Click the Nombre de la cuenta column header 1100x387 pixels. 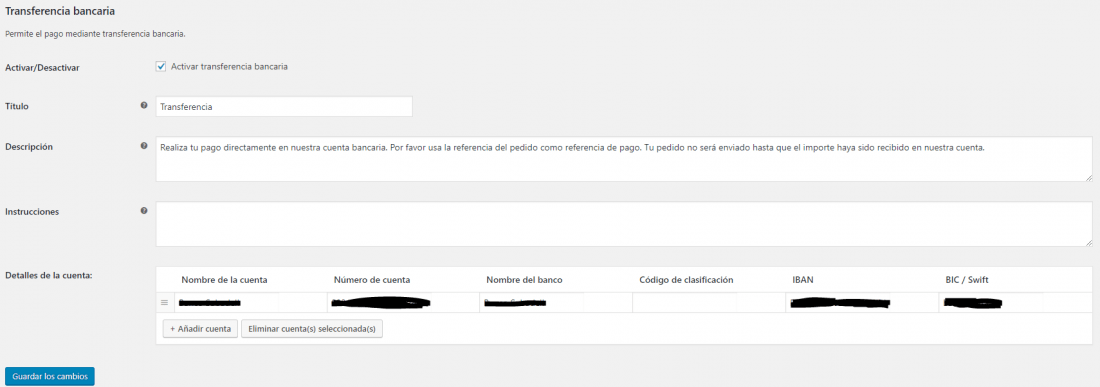tap(224, 280)
